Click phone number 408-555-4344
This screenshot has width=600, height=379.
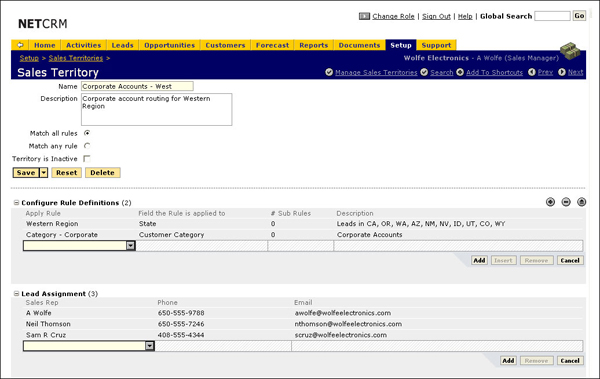pos(181,335)
